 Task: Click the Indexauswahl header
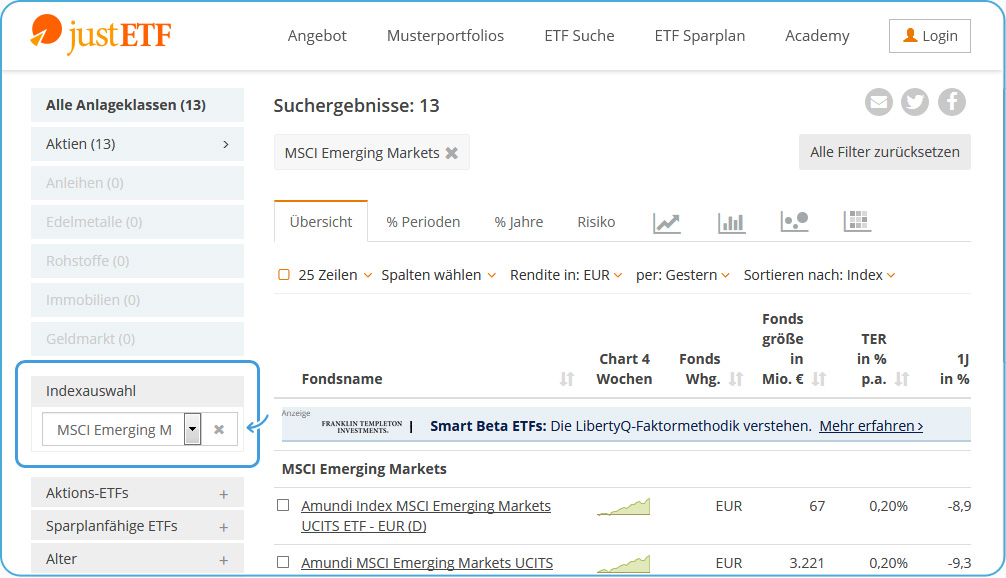(137, 391)
